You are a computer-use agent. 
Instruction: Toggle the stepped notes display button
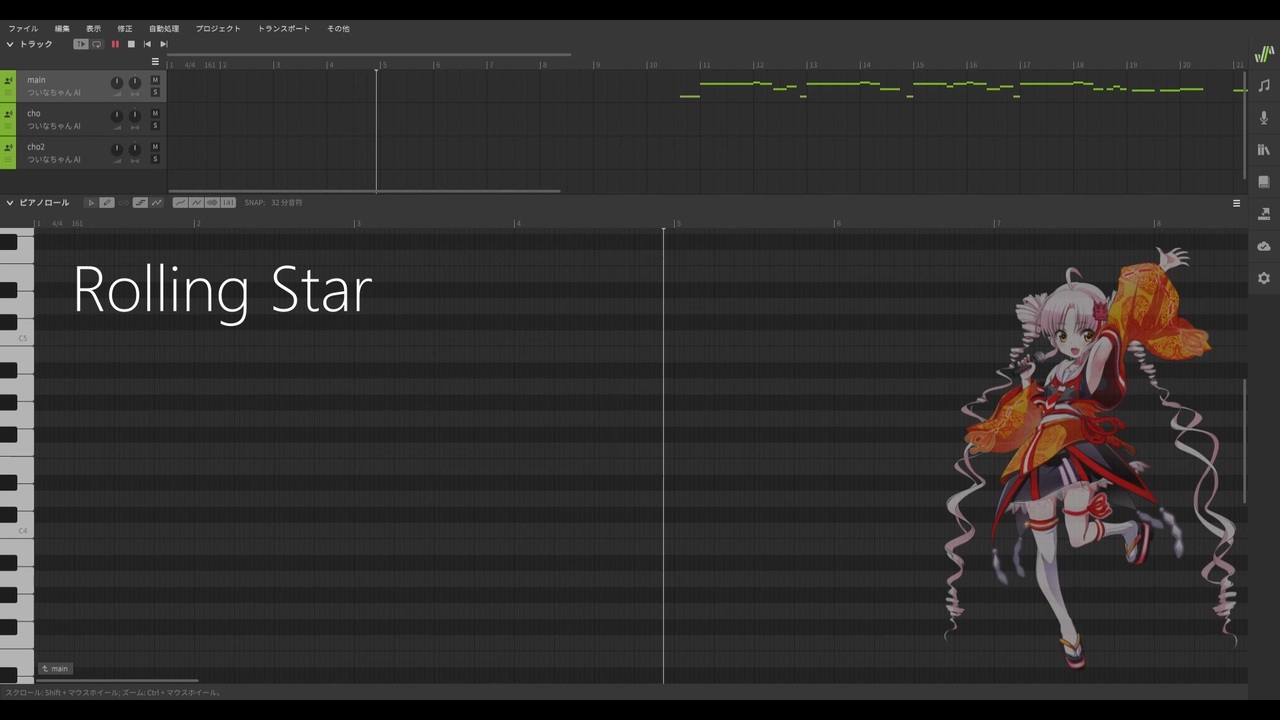[140, 203]
